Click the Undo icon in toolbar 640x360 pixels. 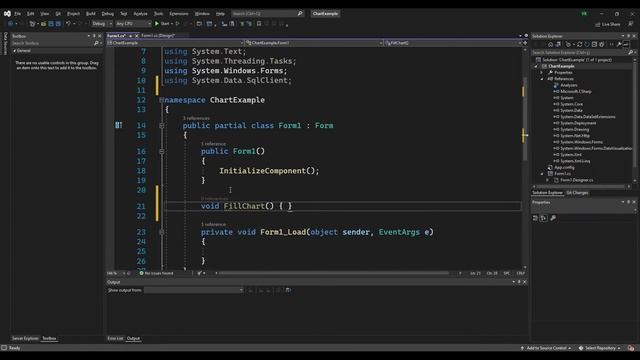68,24
